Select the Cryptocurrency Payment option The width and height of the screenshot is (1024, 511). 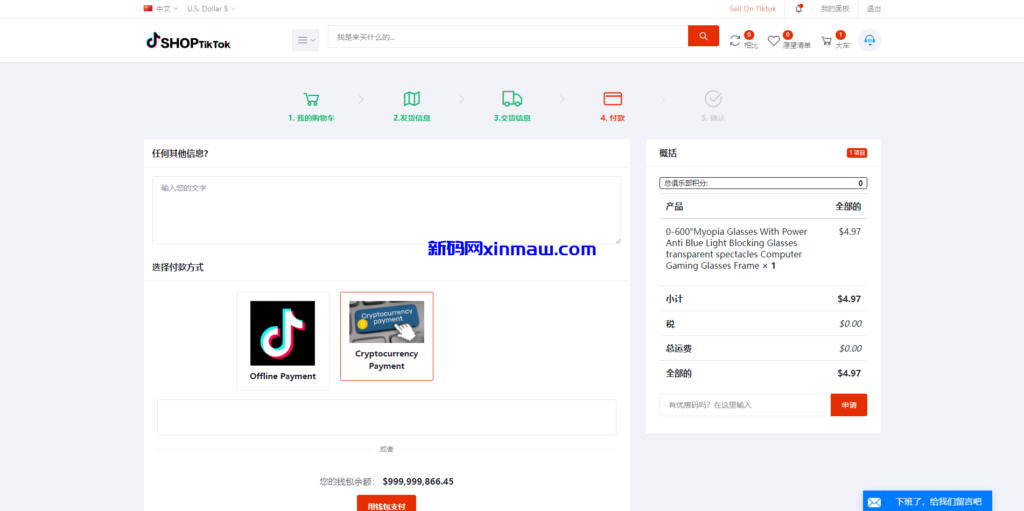click(387, 336)
